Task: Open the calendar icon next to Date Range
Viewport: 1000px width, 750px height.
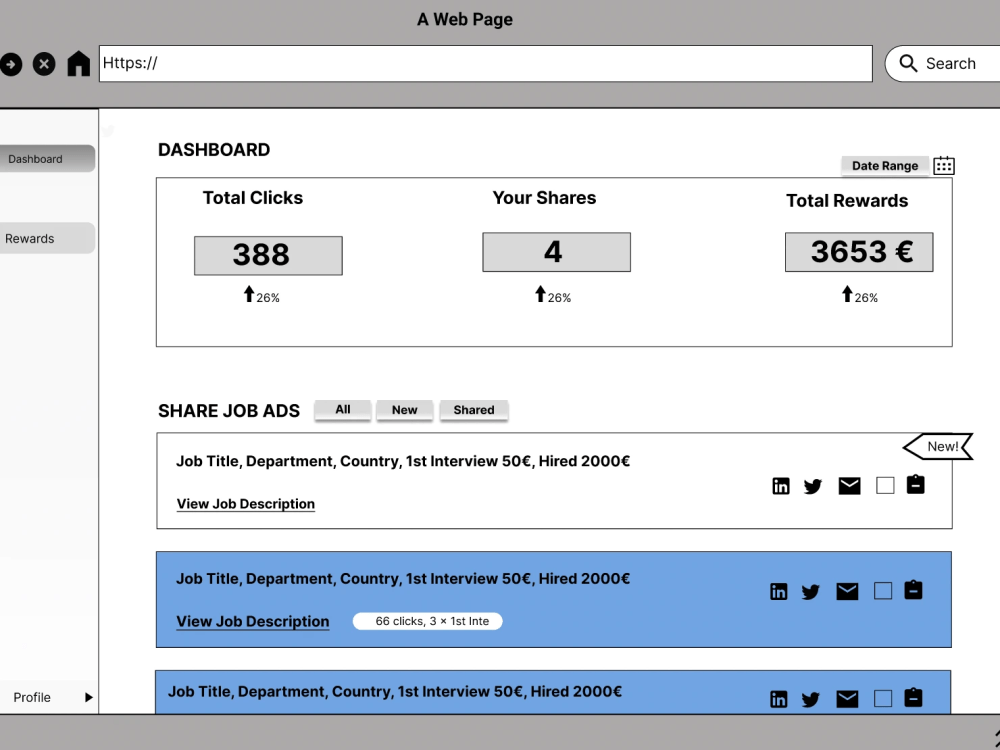Action: 943,165
